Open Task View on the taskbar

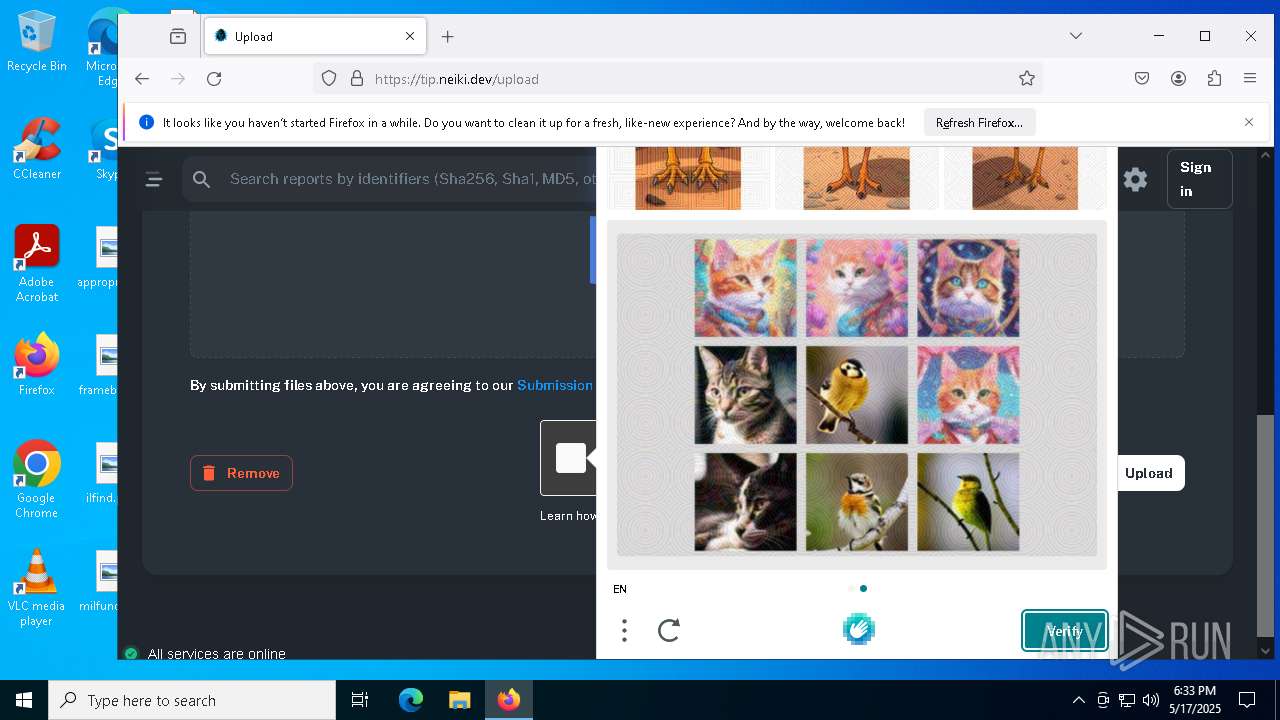click(x=360, y=700)
